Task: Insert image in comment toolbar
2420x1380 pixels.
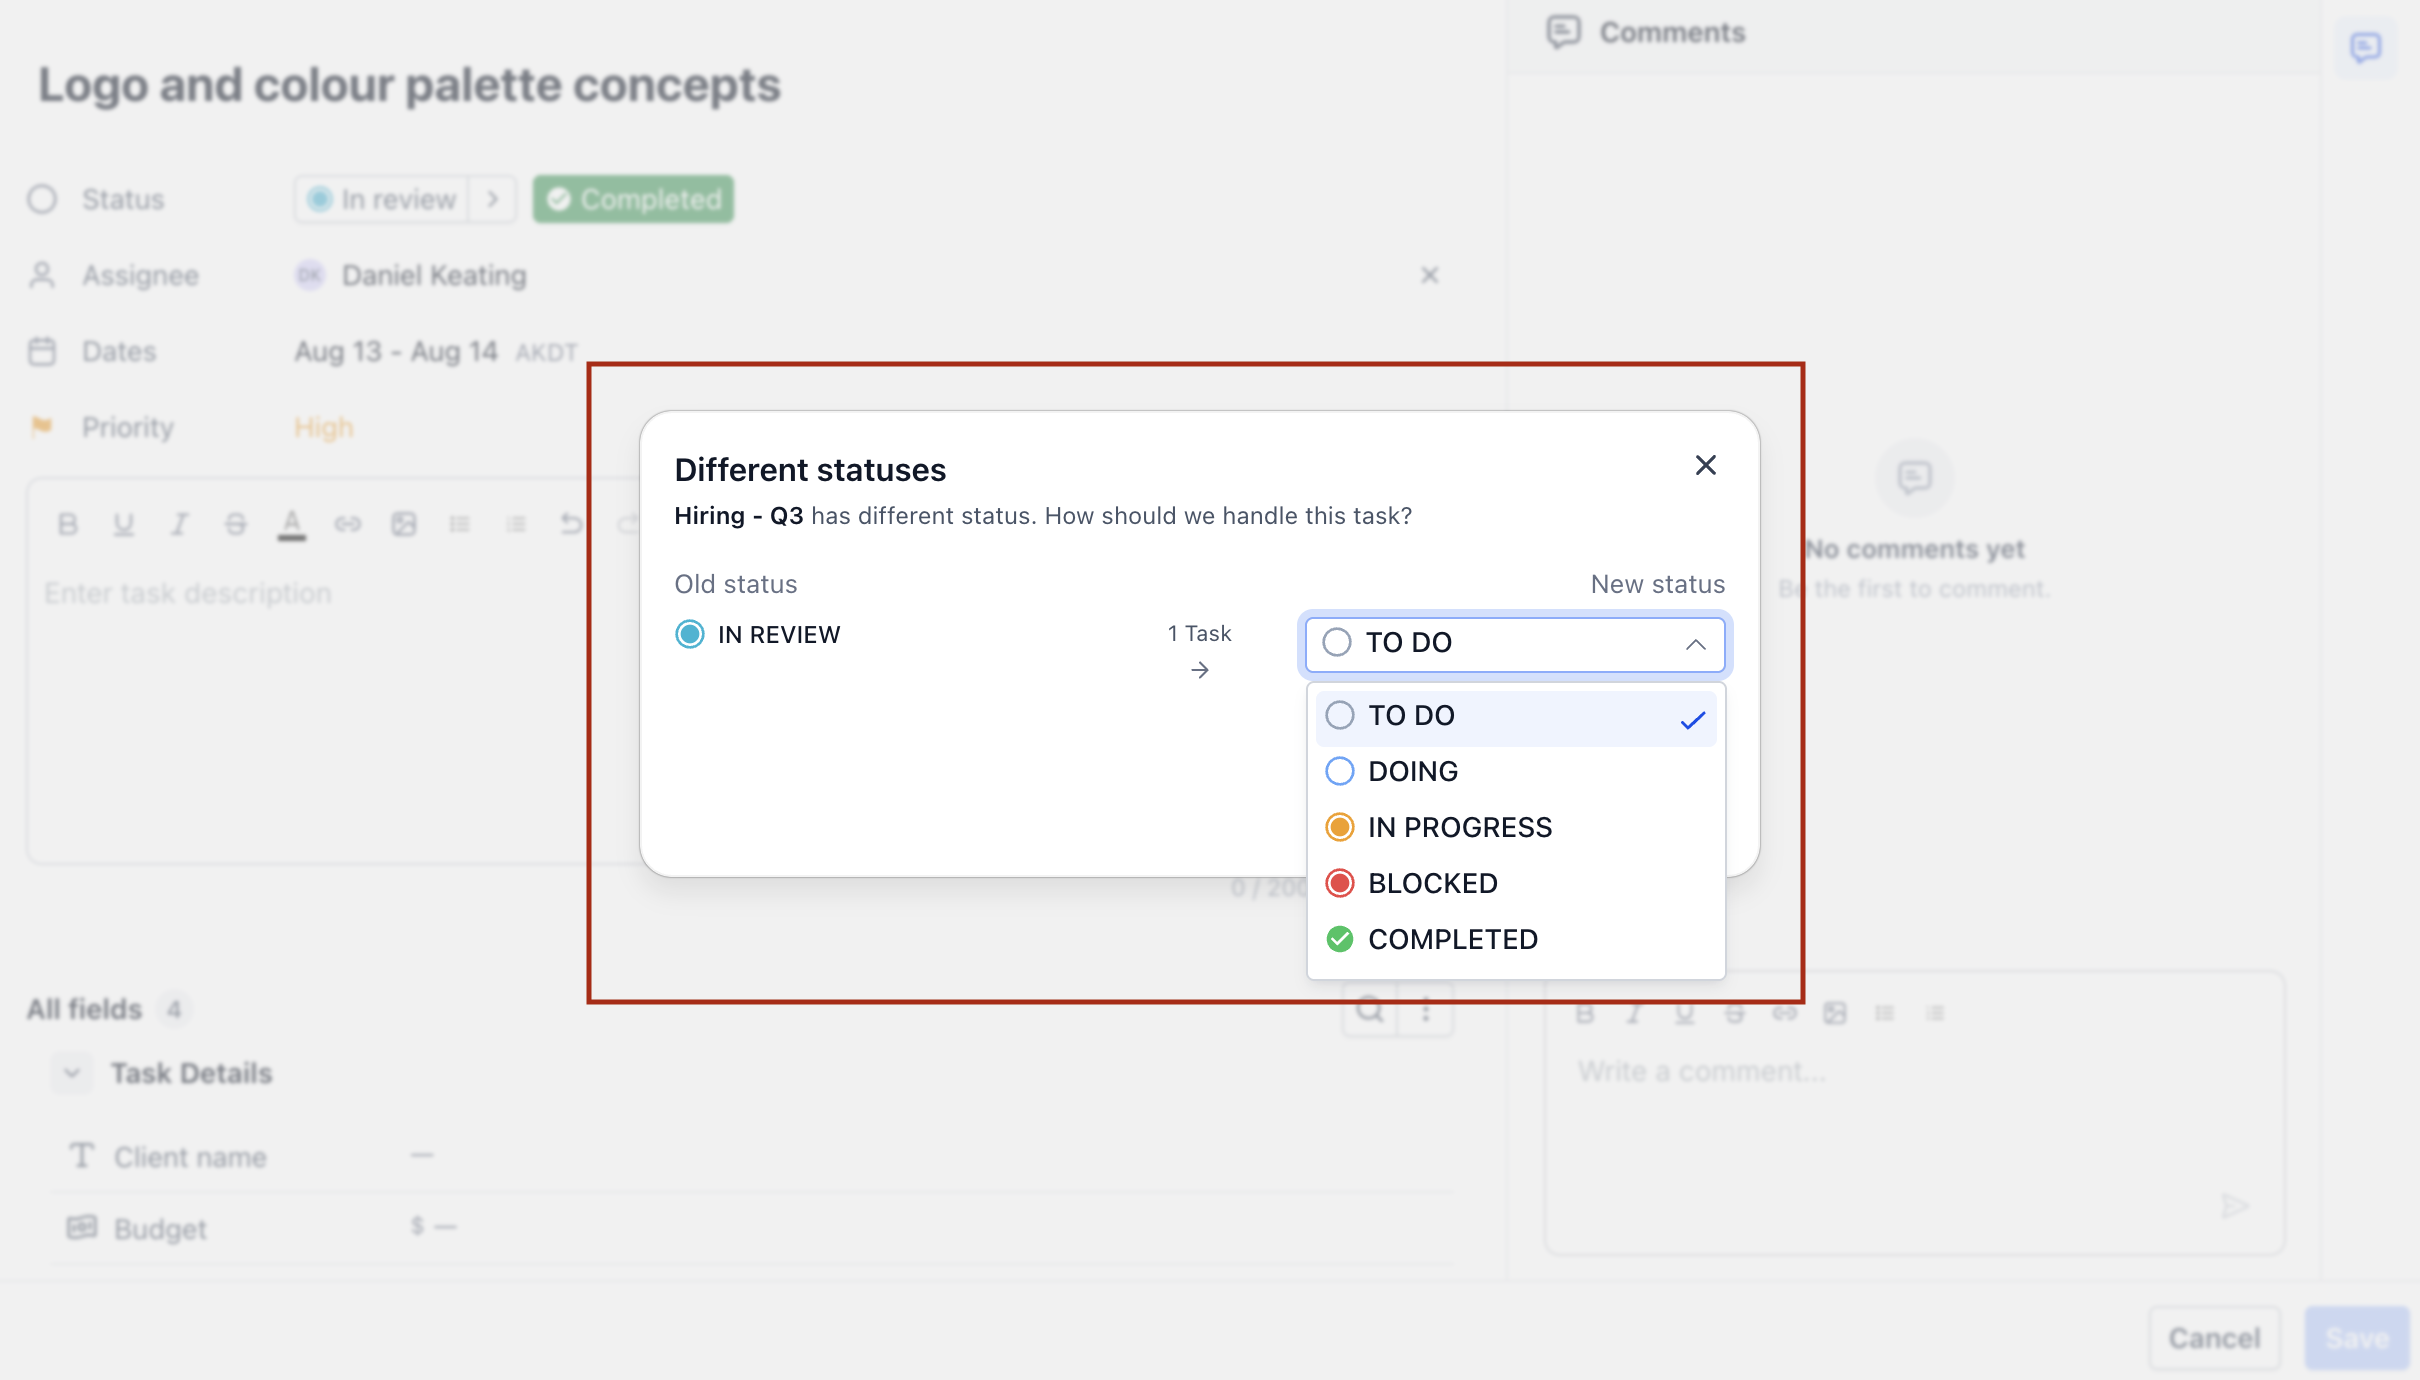Action: click(1835, 1014)
